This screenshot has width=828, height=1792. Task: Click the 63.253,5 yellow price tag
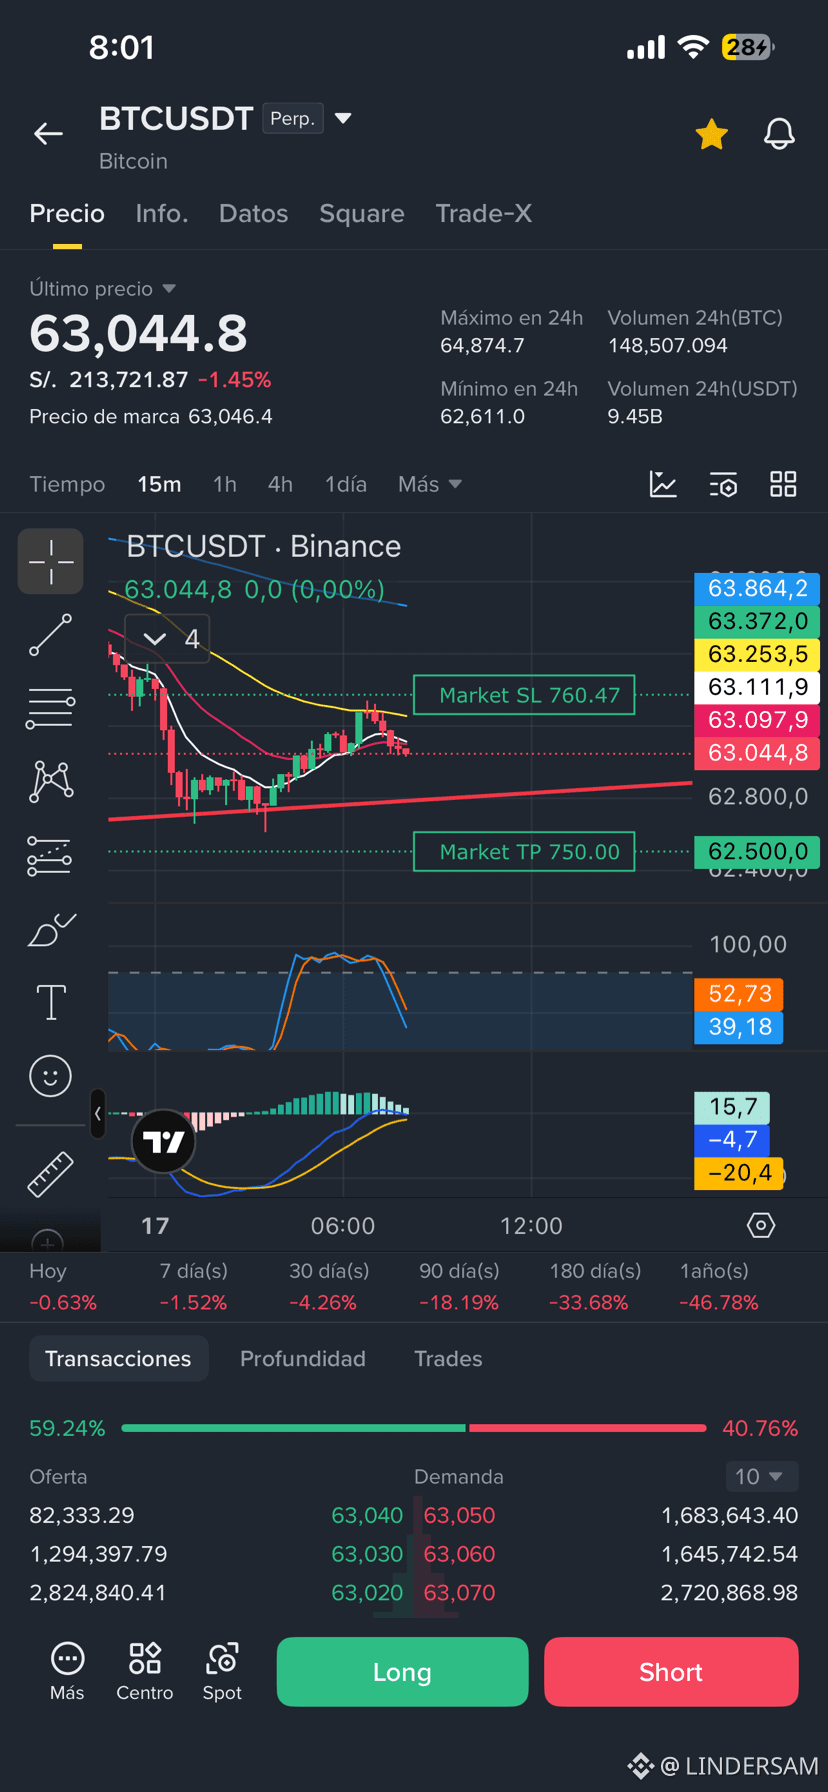point(757,654)
